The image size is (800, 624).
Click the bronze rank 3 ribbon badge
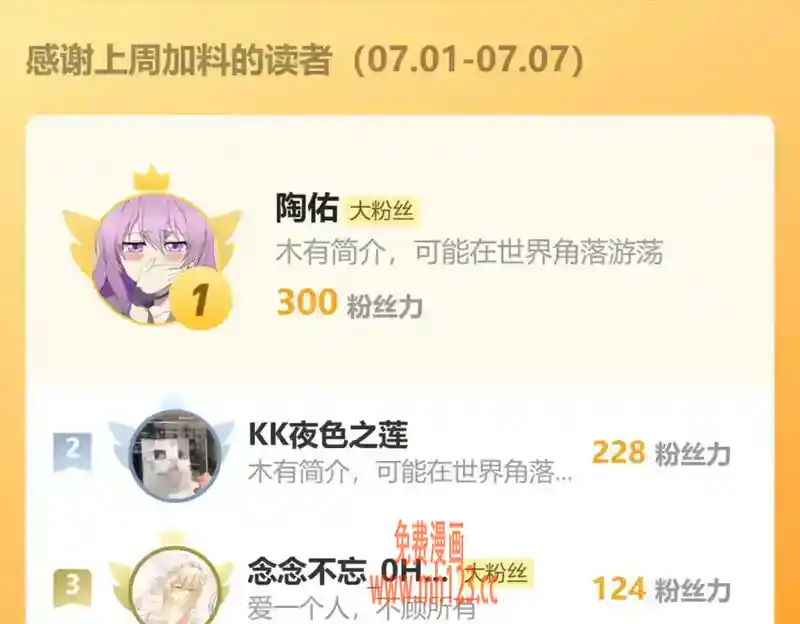pyautogui.click(x=72, y=587)
